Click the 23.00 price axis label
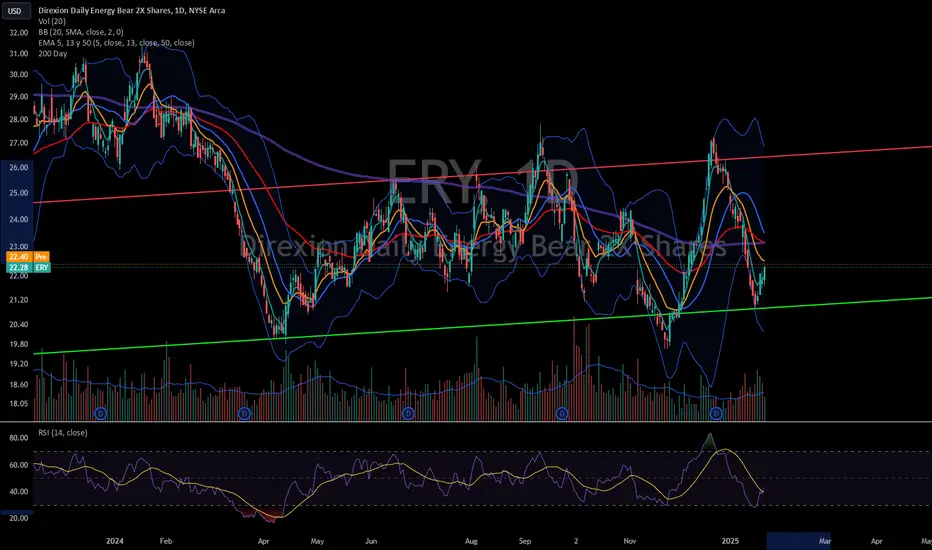932x550 pixels. (19, 246)
